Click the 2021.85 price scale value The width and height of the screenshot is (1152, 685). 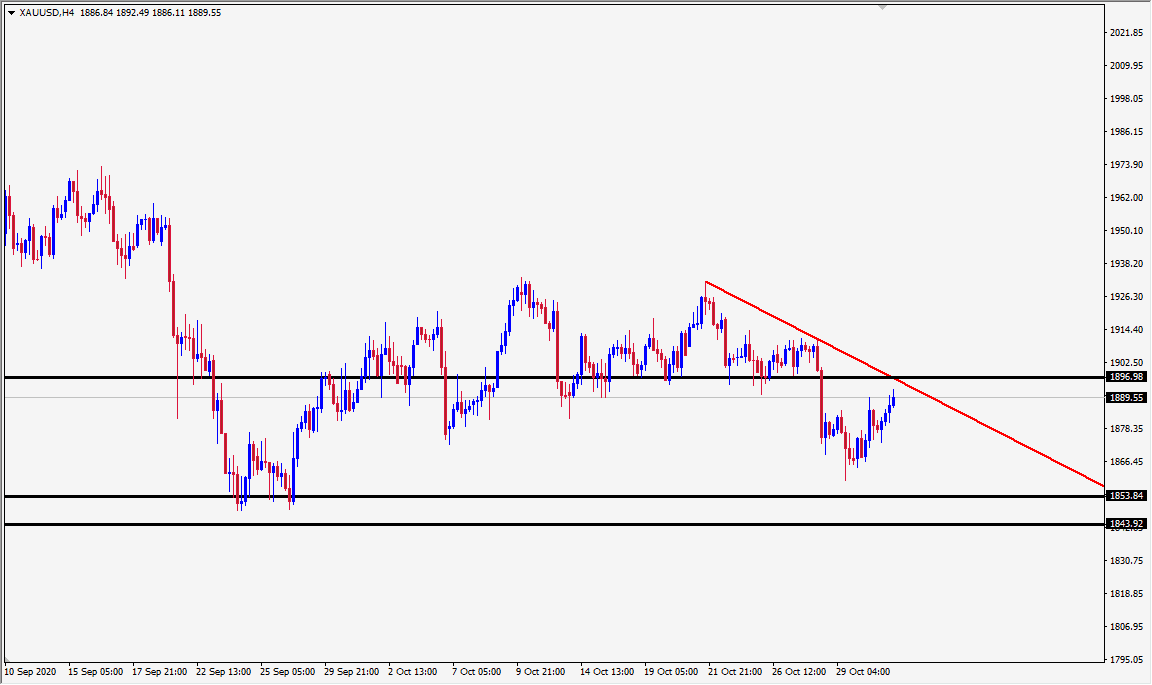click(x=1126, y=32)
